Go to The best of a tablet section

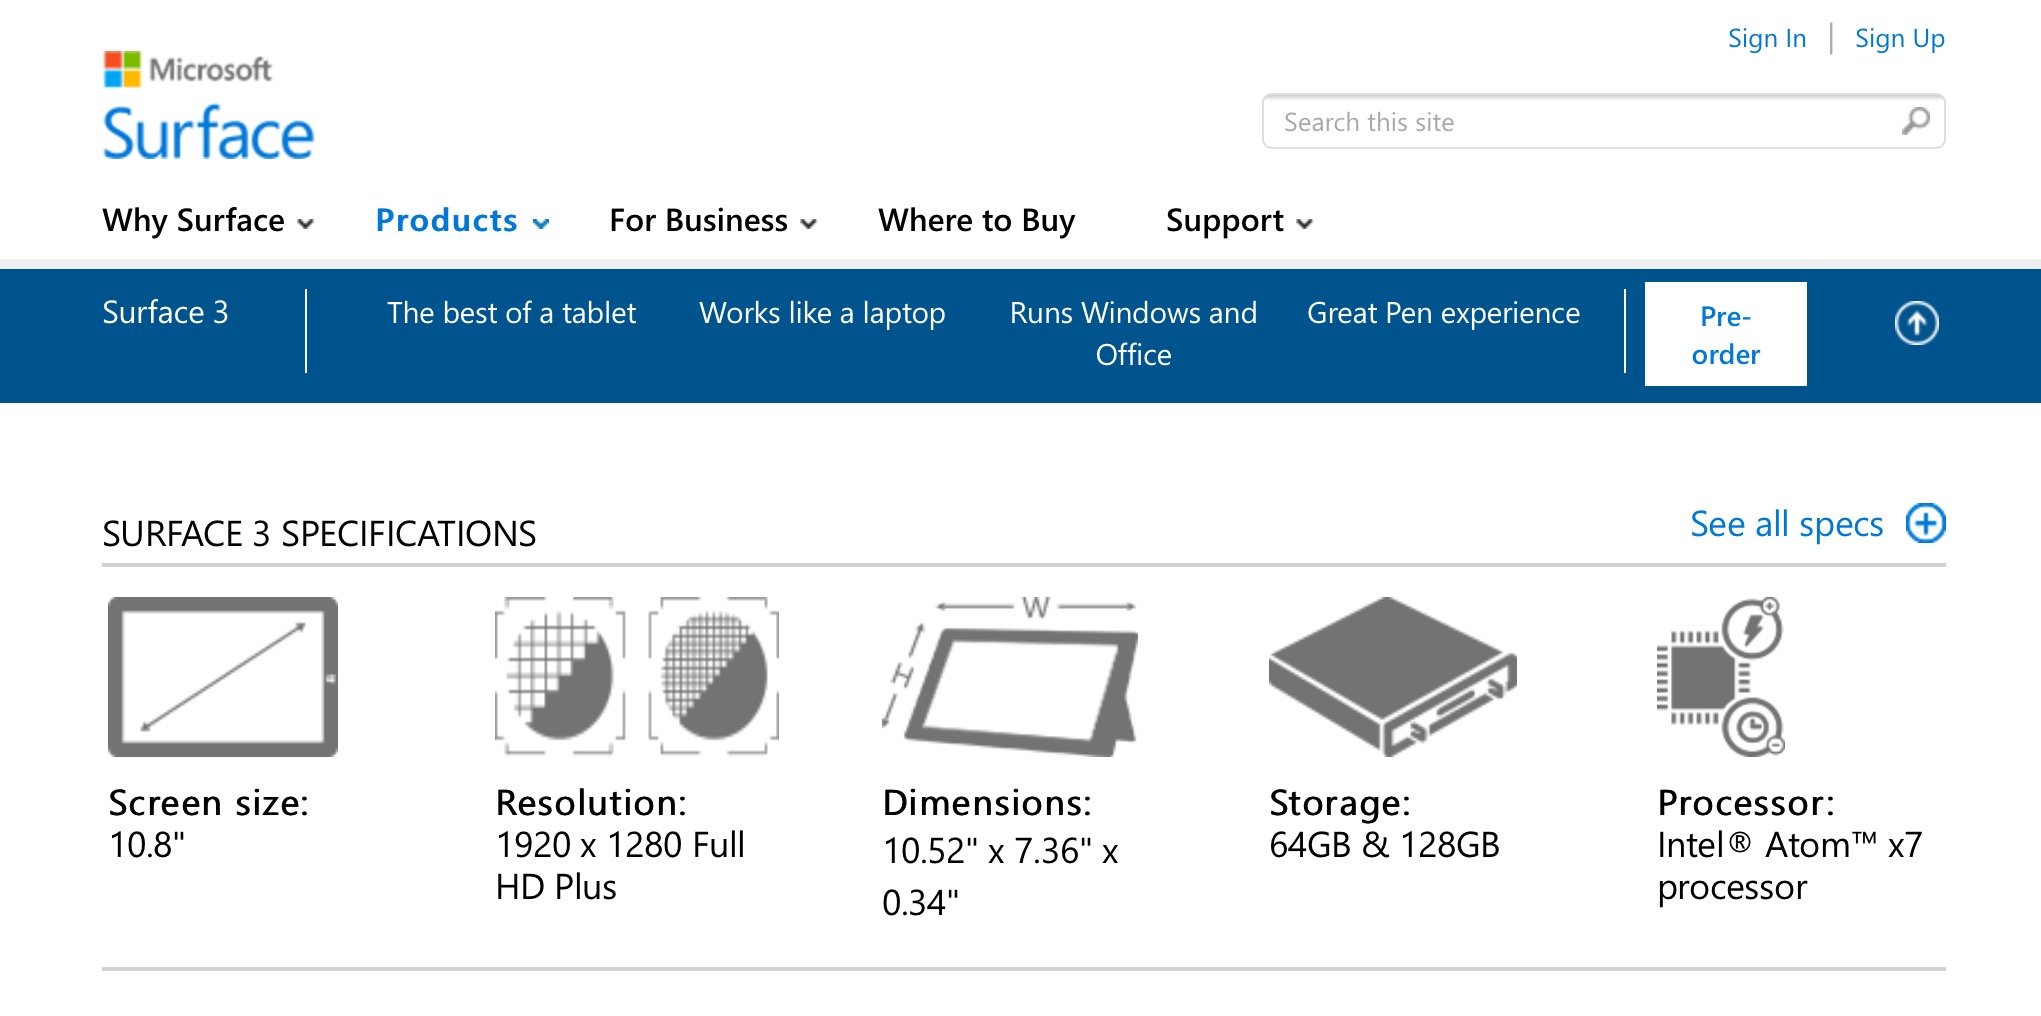pos(511,313)
